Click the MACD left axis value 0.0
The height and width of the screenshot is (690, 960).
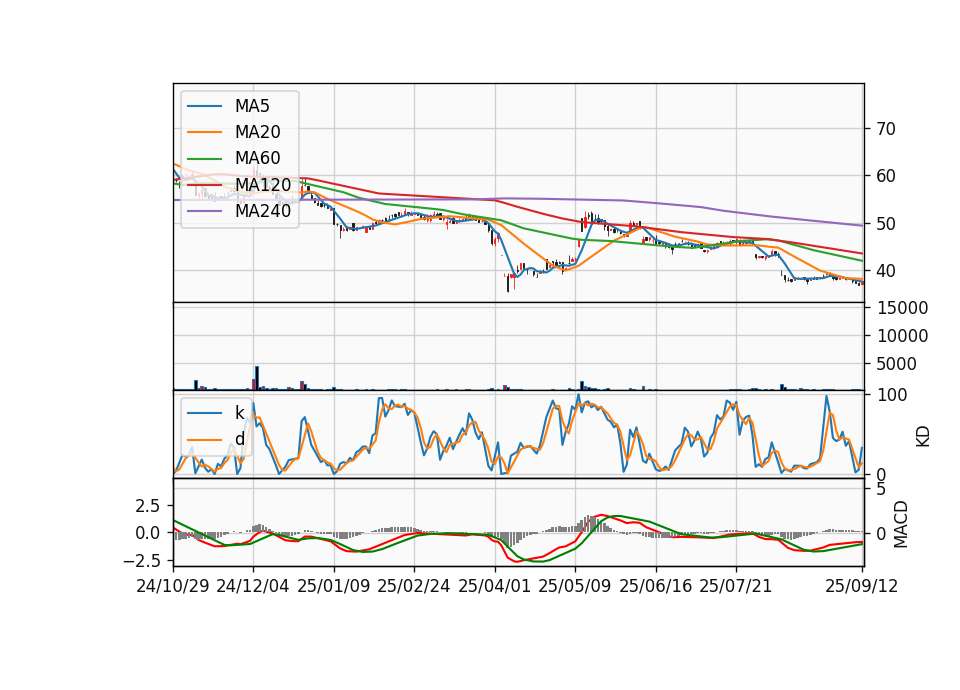(148, 533)
